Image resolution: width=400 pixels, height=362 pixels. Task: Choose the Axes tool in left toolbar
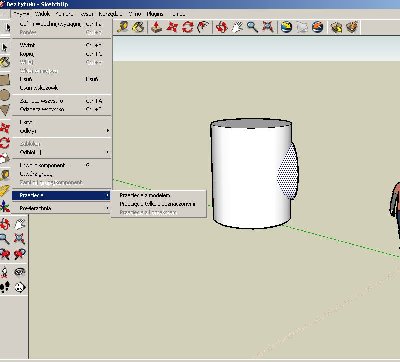pos(5,207)
